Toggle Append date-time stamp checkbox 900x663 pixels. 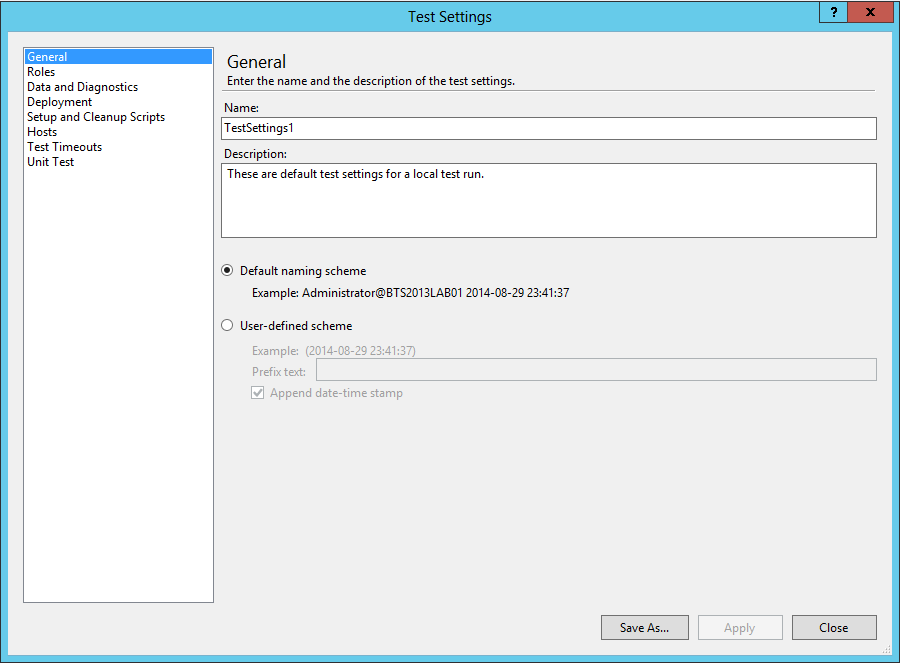coord(257,393)
